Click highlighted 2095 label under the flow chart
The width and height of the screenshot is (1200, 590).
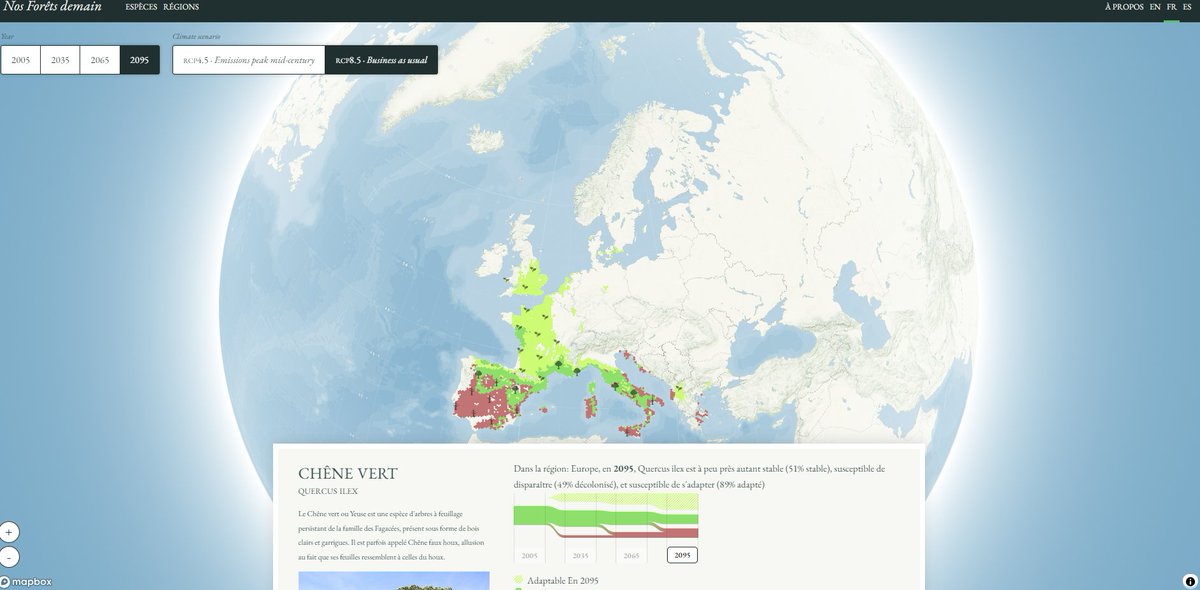point(682,555)
